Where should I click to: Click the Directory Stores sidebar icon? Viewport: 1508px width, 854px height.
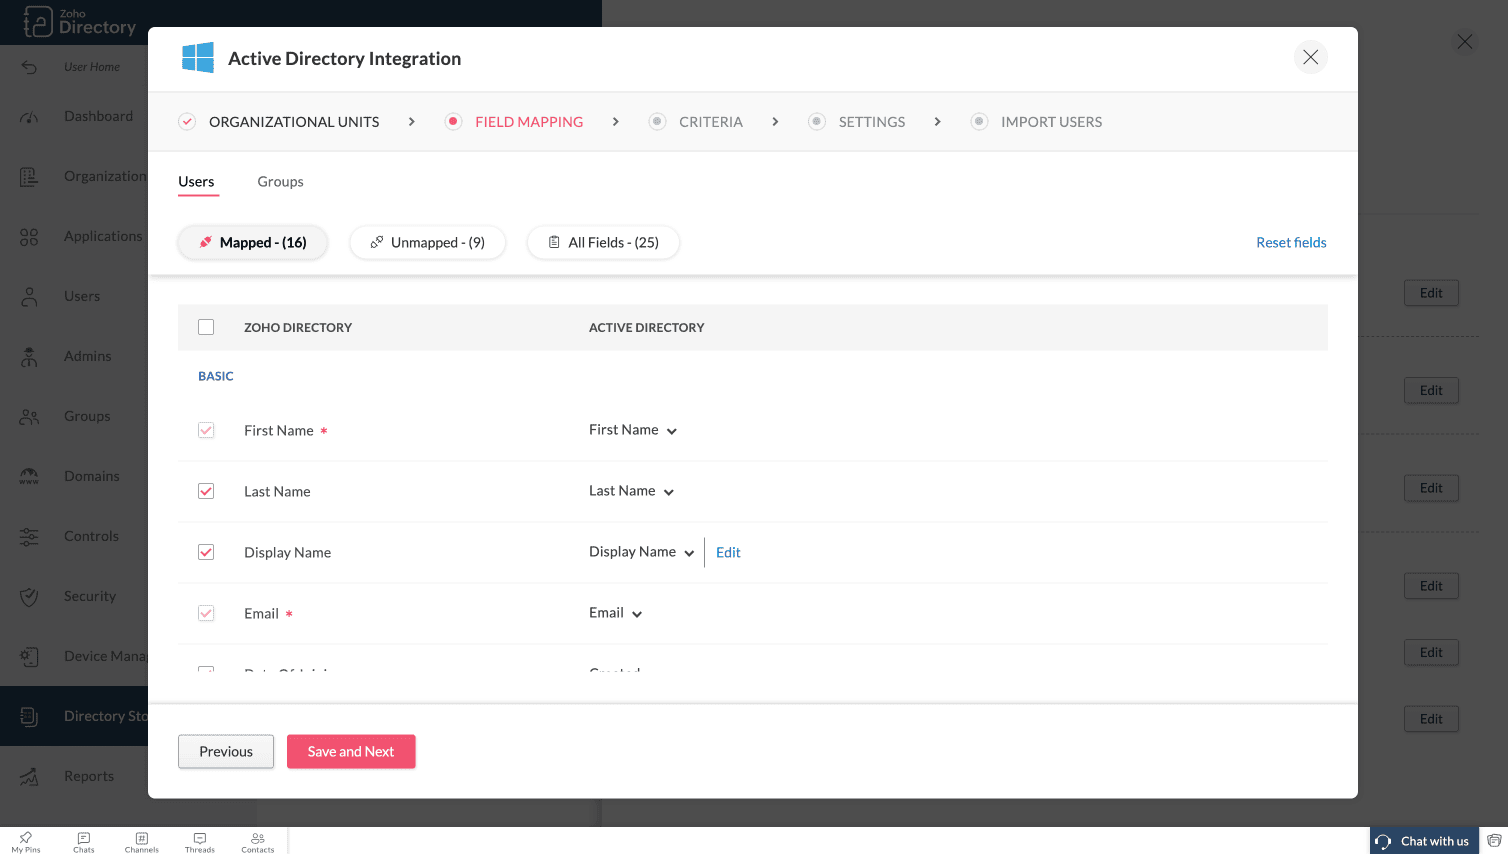tap(29, 717)
